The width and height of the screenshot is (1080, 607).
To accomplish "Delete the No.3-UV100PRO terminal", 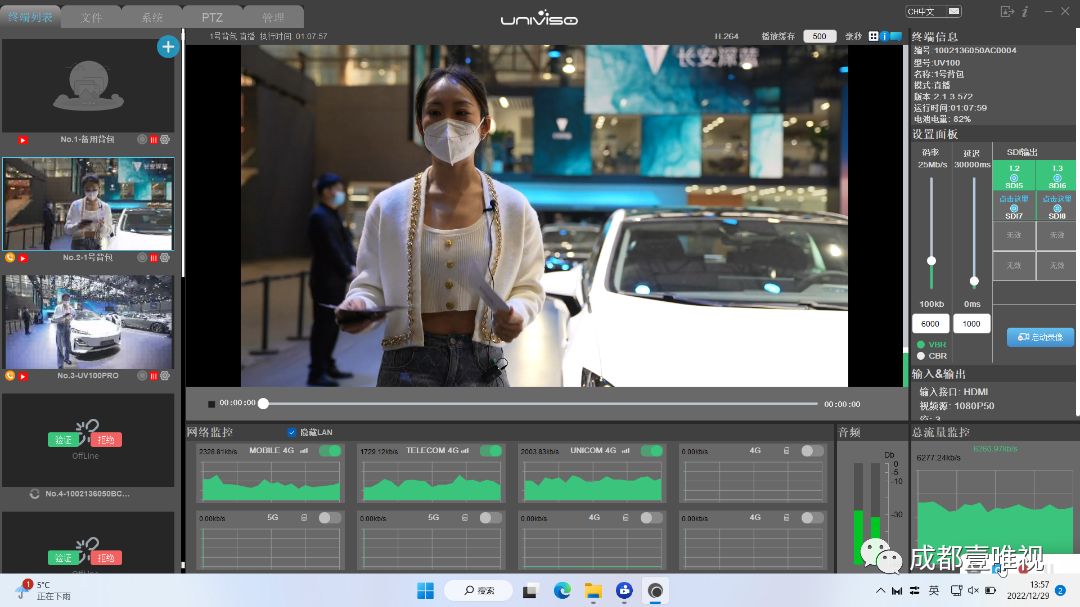I will (x=154, y=376).
